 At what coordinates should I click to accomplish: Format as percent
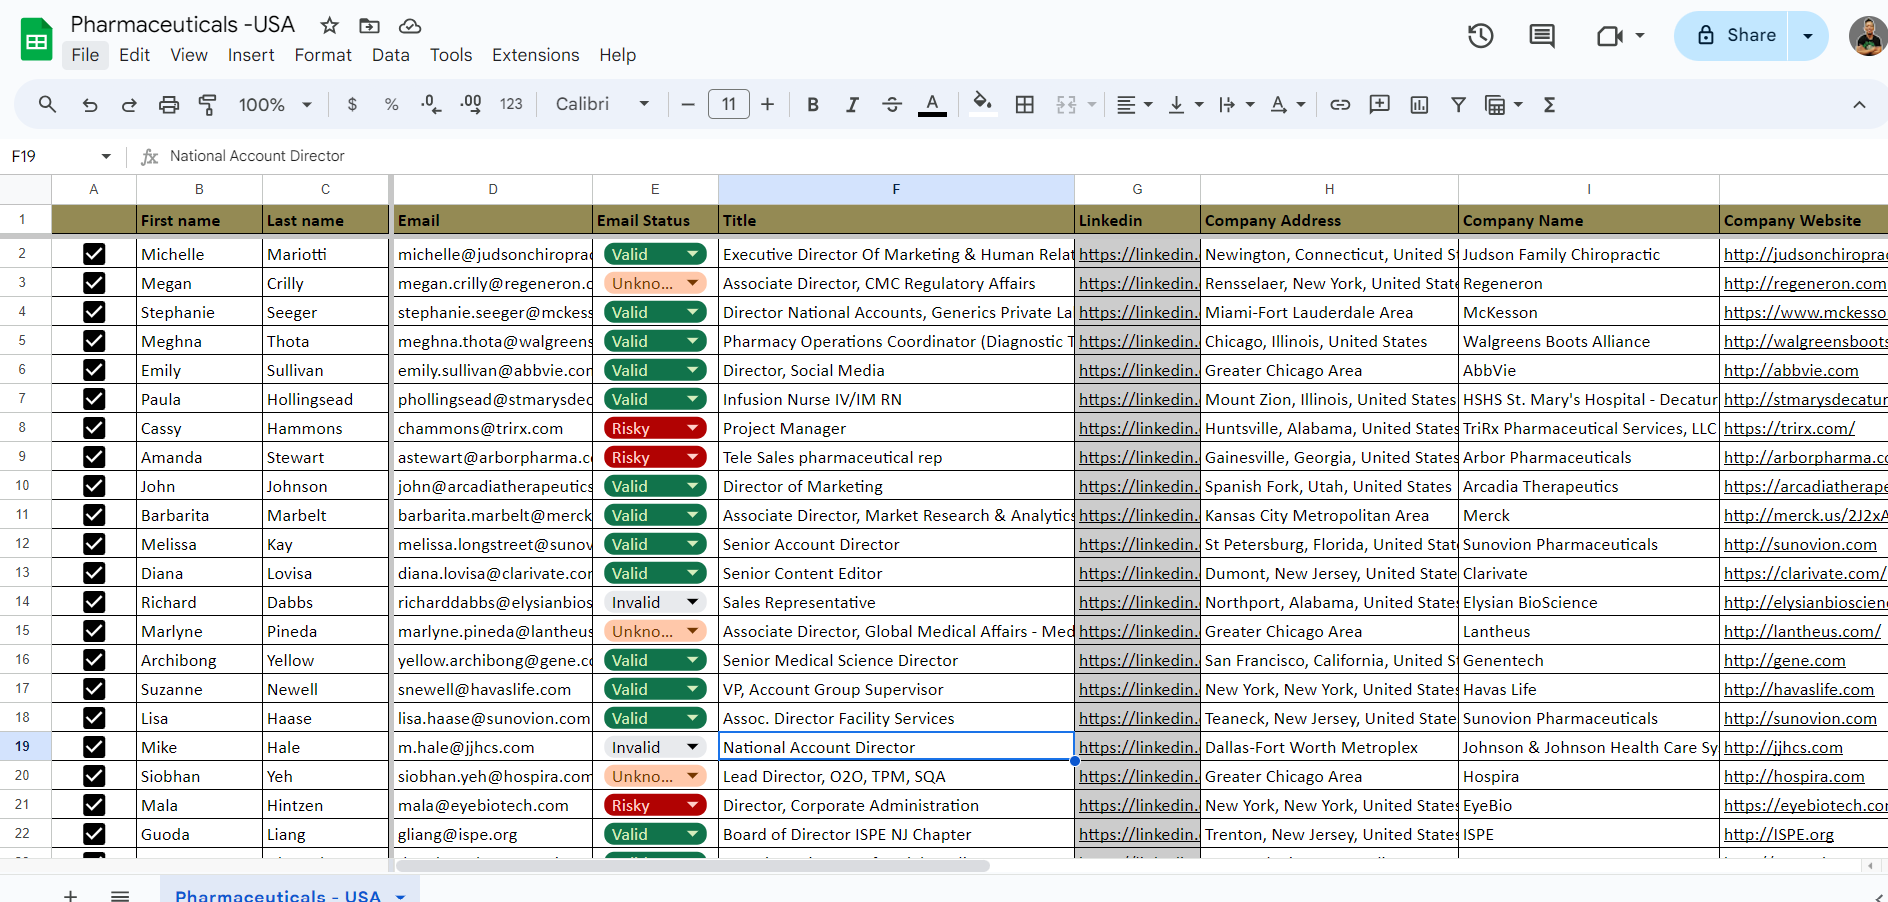(x=391, y=104)
